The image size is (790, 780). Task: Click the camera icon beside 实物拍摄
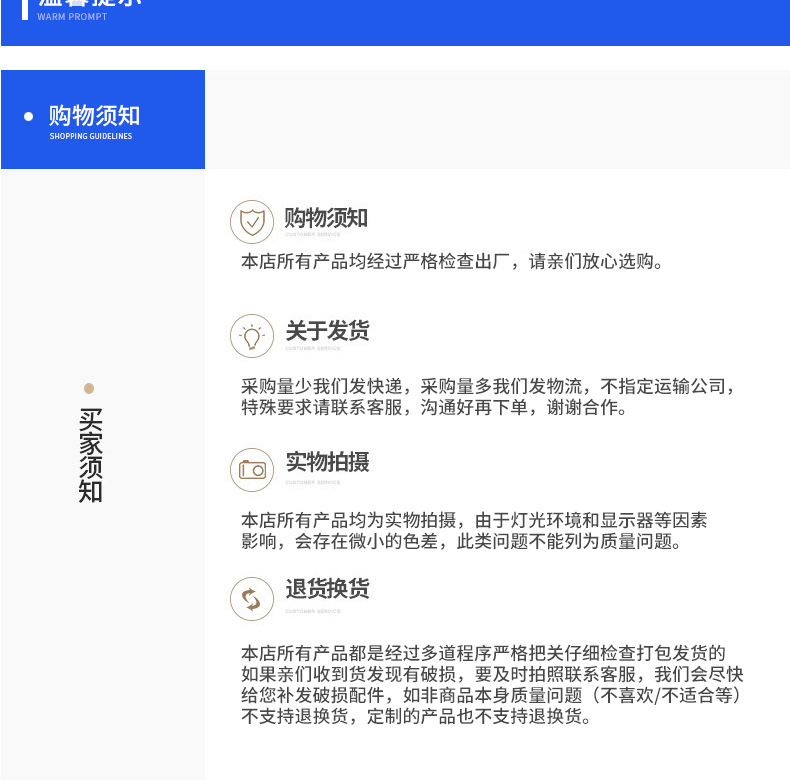252,470
